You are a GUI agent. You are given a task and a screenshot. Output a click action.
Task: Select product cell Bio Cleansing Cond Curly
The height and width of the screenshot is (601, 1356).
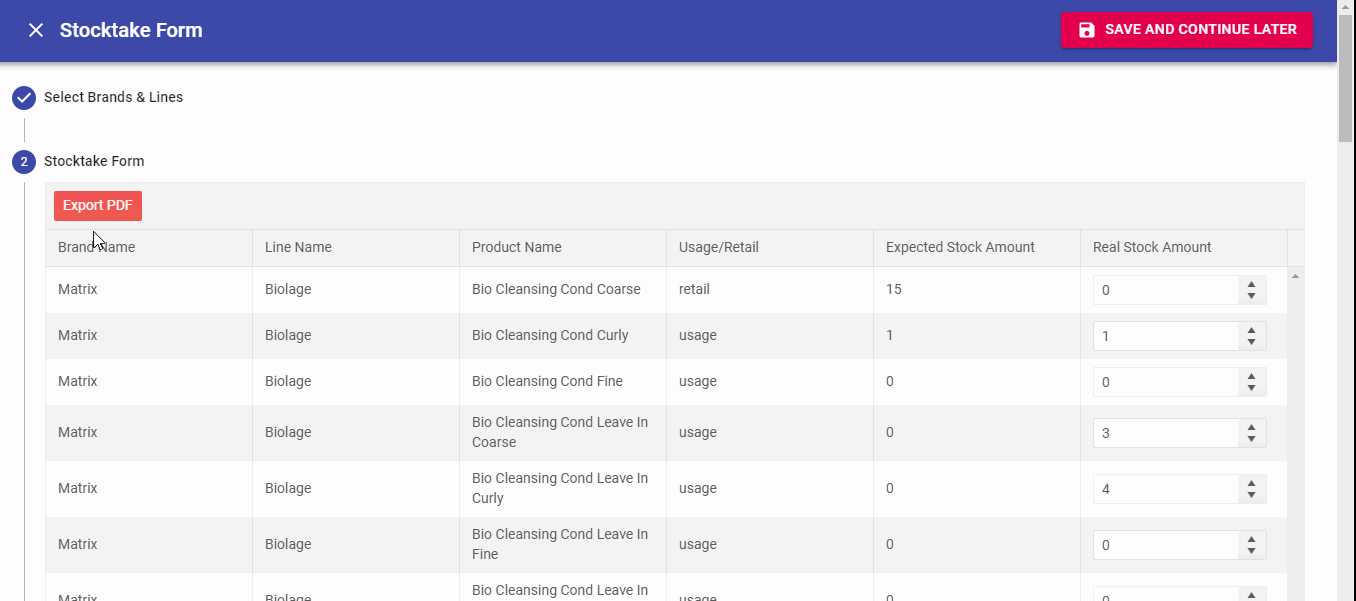(x=563, y=336)
